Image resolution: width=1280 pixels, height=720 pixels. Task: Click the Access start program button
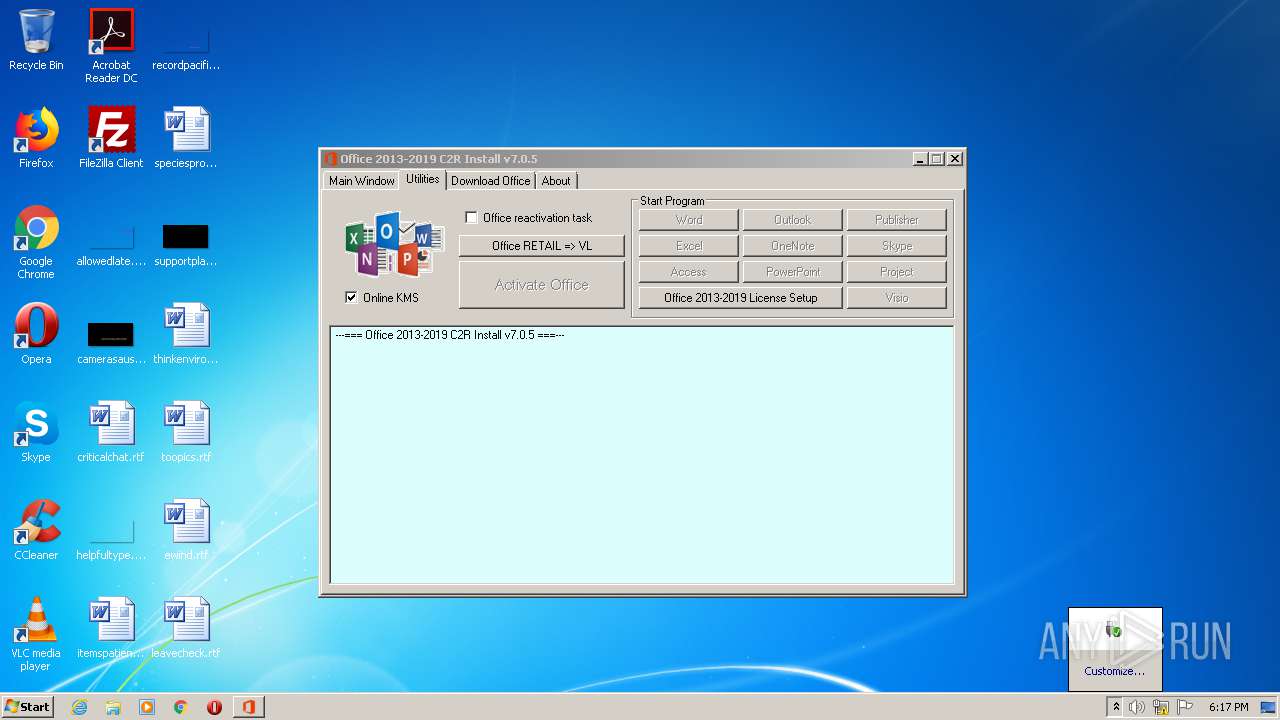click(689, 272)
